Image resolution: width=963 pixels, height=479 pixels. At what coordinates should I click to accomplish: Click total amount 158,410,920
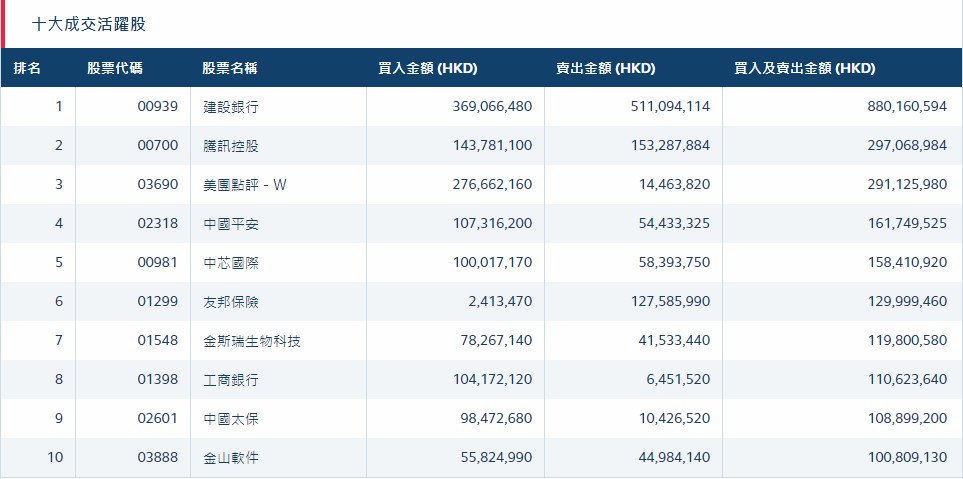point(907,262)
